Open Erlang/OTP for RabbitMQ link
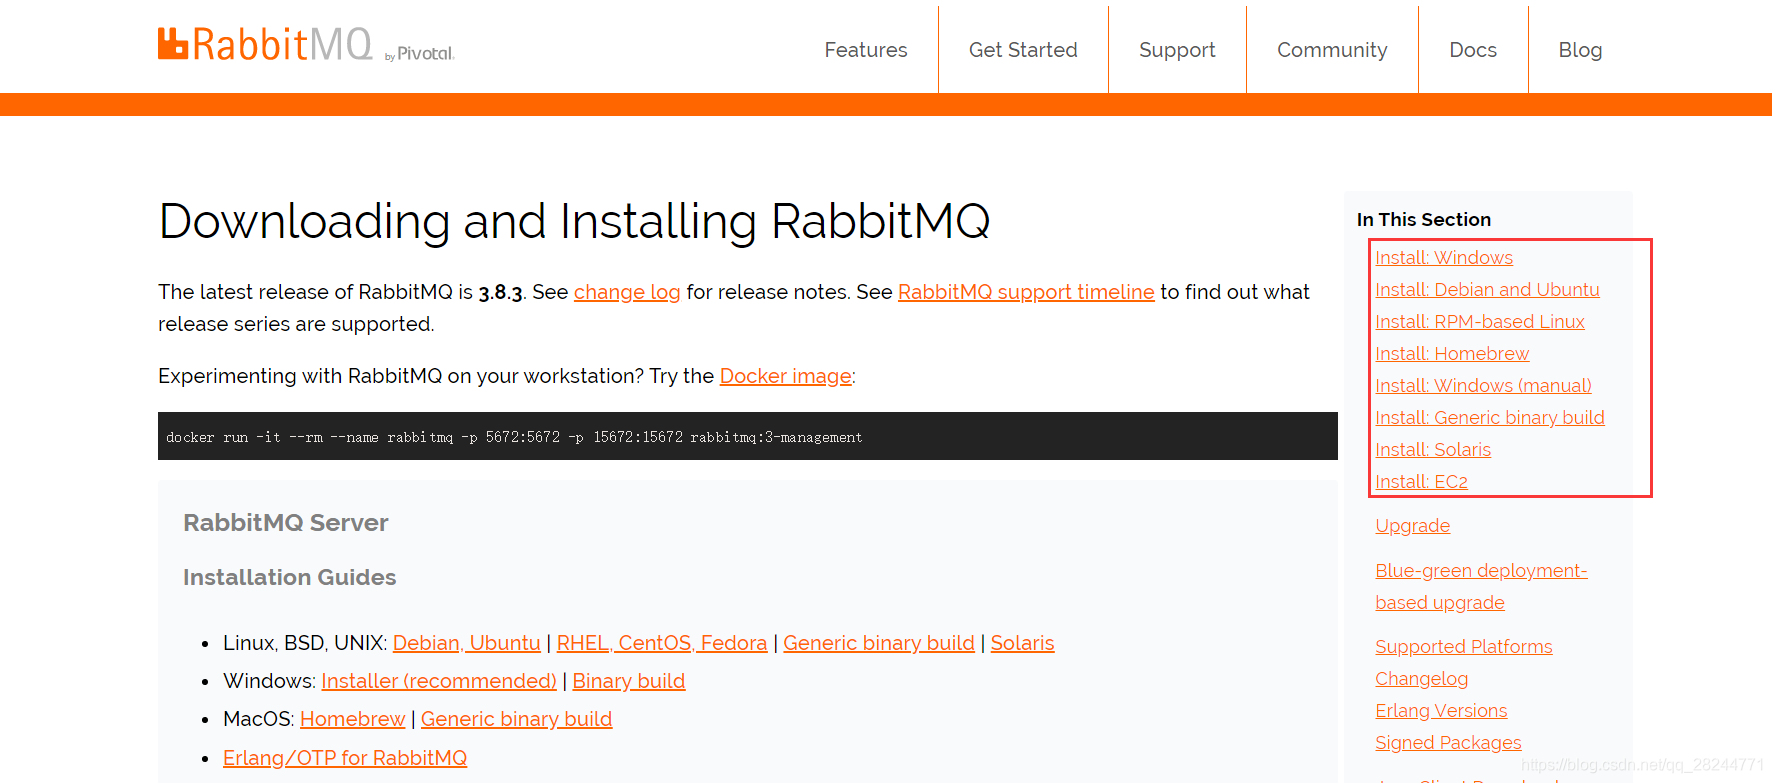The width and height of the screenshot is (1772, 783). click(345, 758)
